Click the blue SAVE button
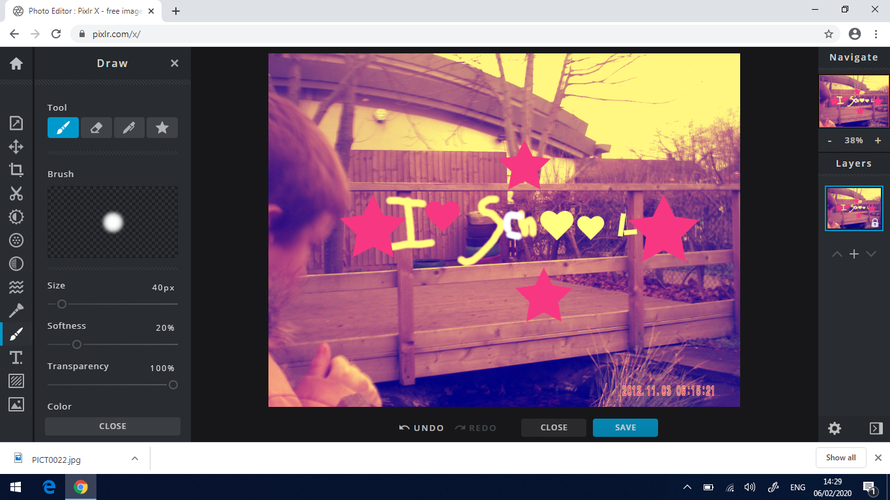Image resolution: width=890 pixels, height=500 pixels. [625, 427]
